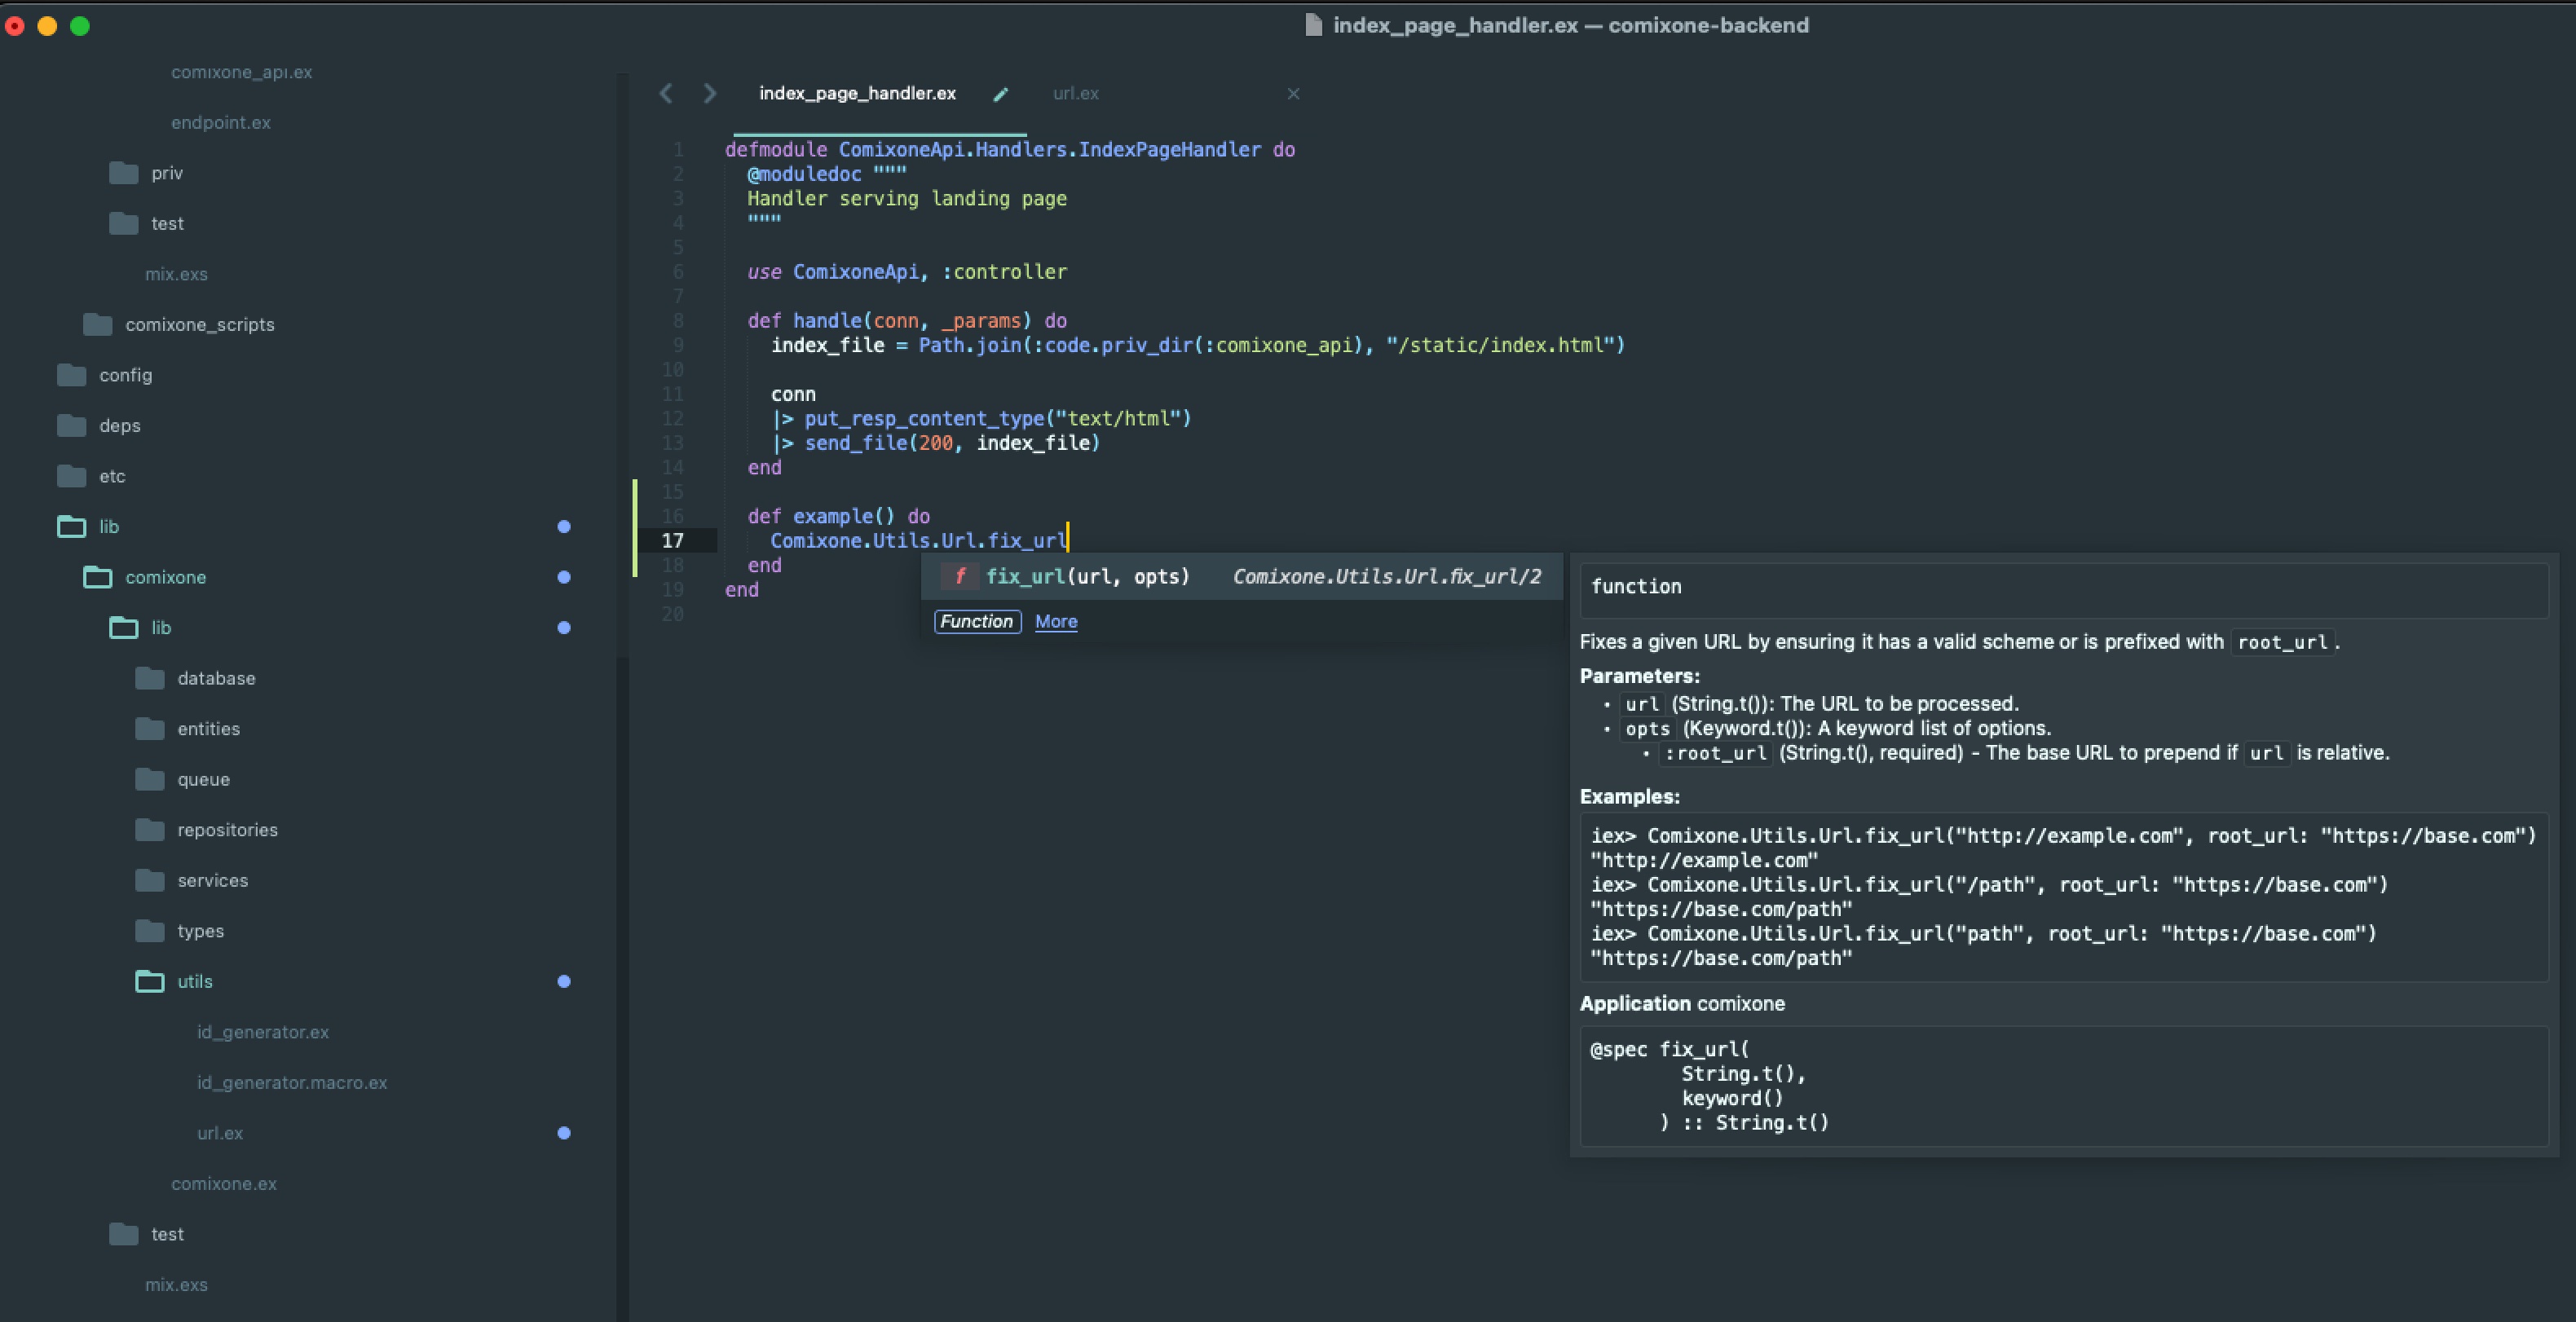The image size is (2576, 1322).
Task: Click the Function label in completion popup
Action: (x=977, y=621)
